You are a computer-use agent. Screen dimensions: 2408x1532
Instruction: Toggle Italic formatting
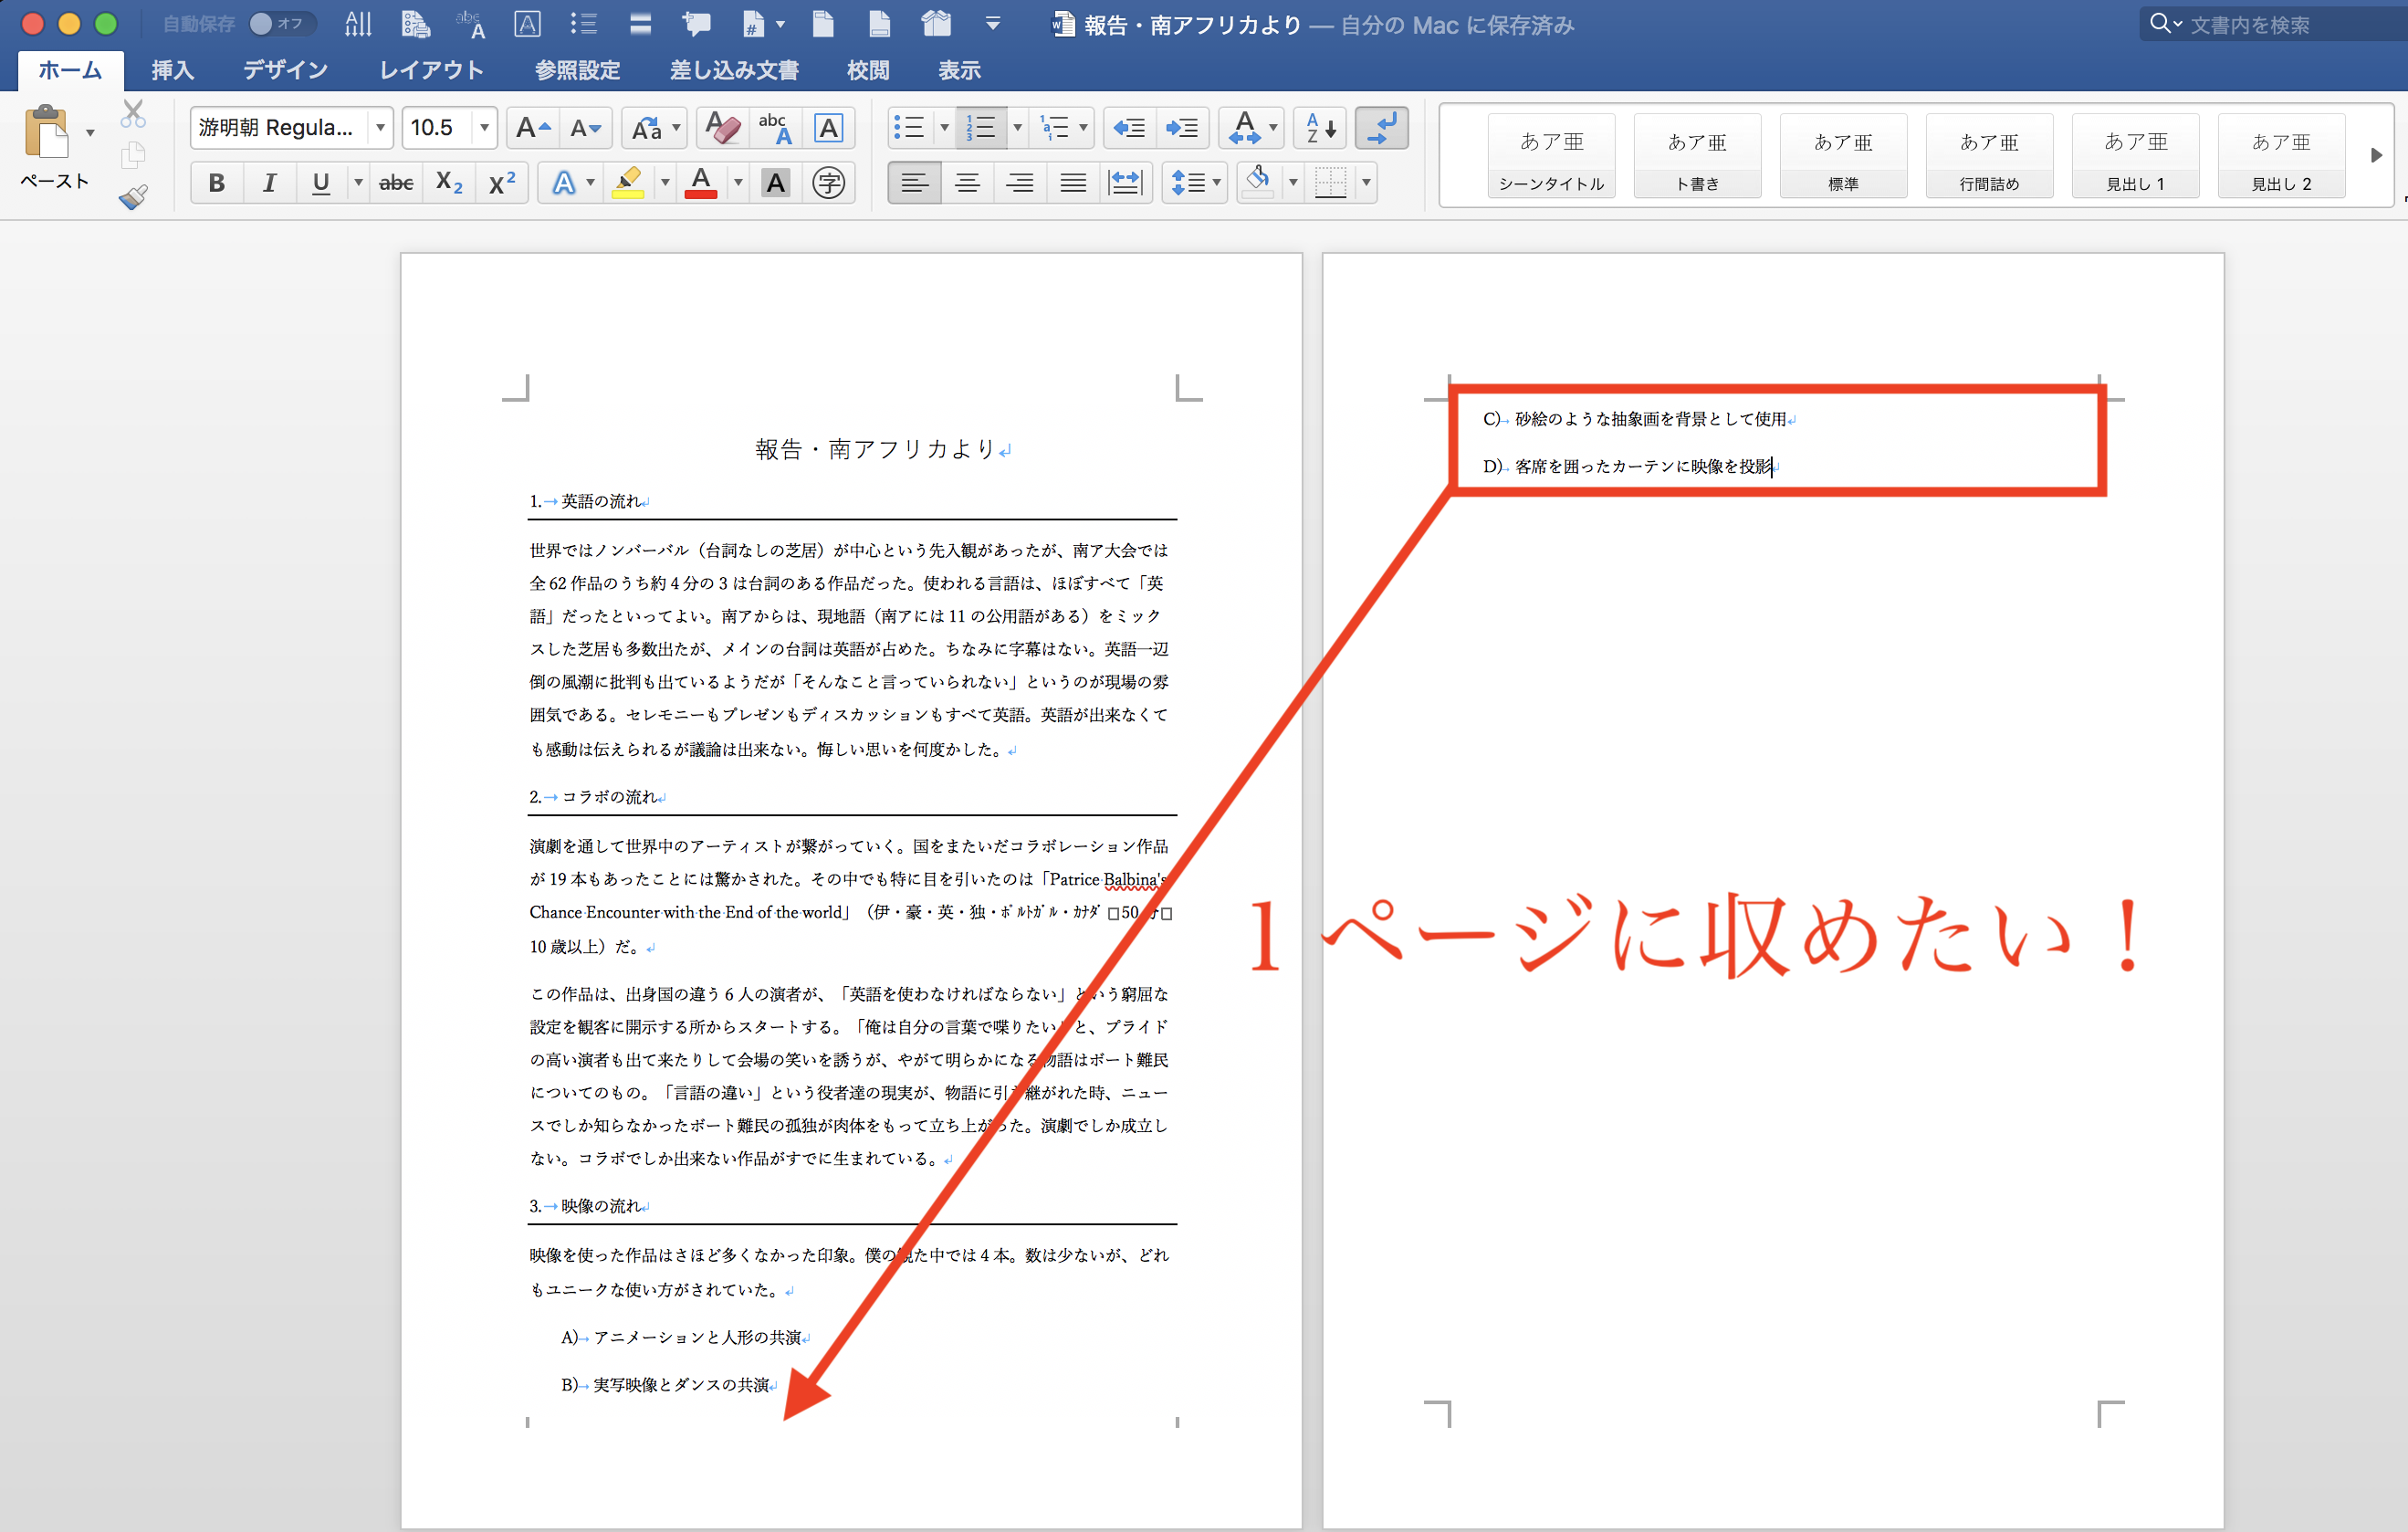coord(268,183)
